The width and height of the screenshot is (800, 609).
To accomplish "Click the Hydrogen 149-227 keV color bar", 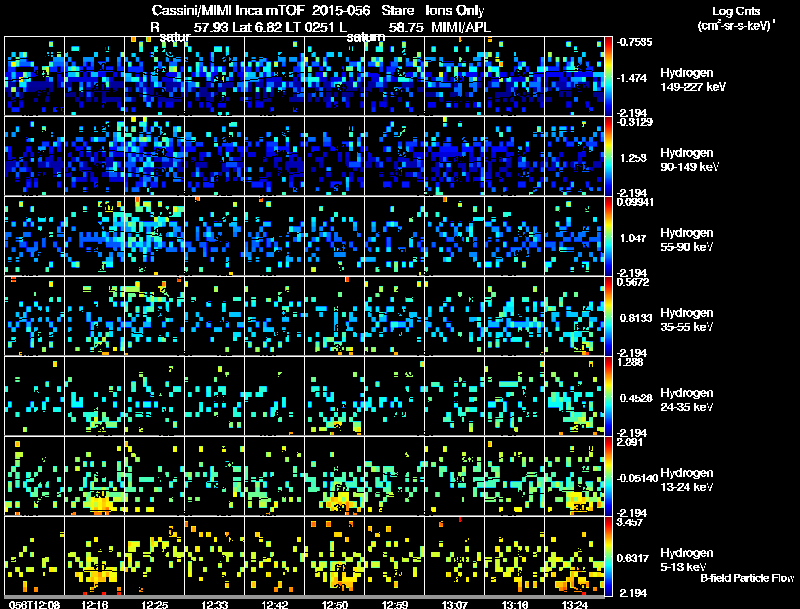I will (x=608, y=76).
